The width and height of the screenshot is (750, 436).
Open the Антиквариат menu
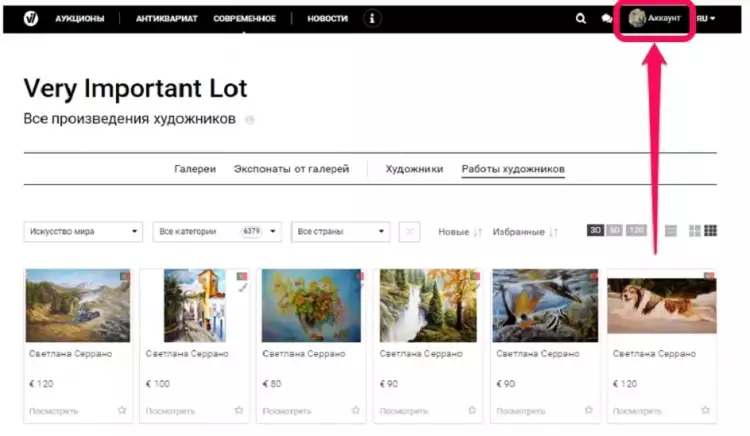166,19
